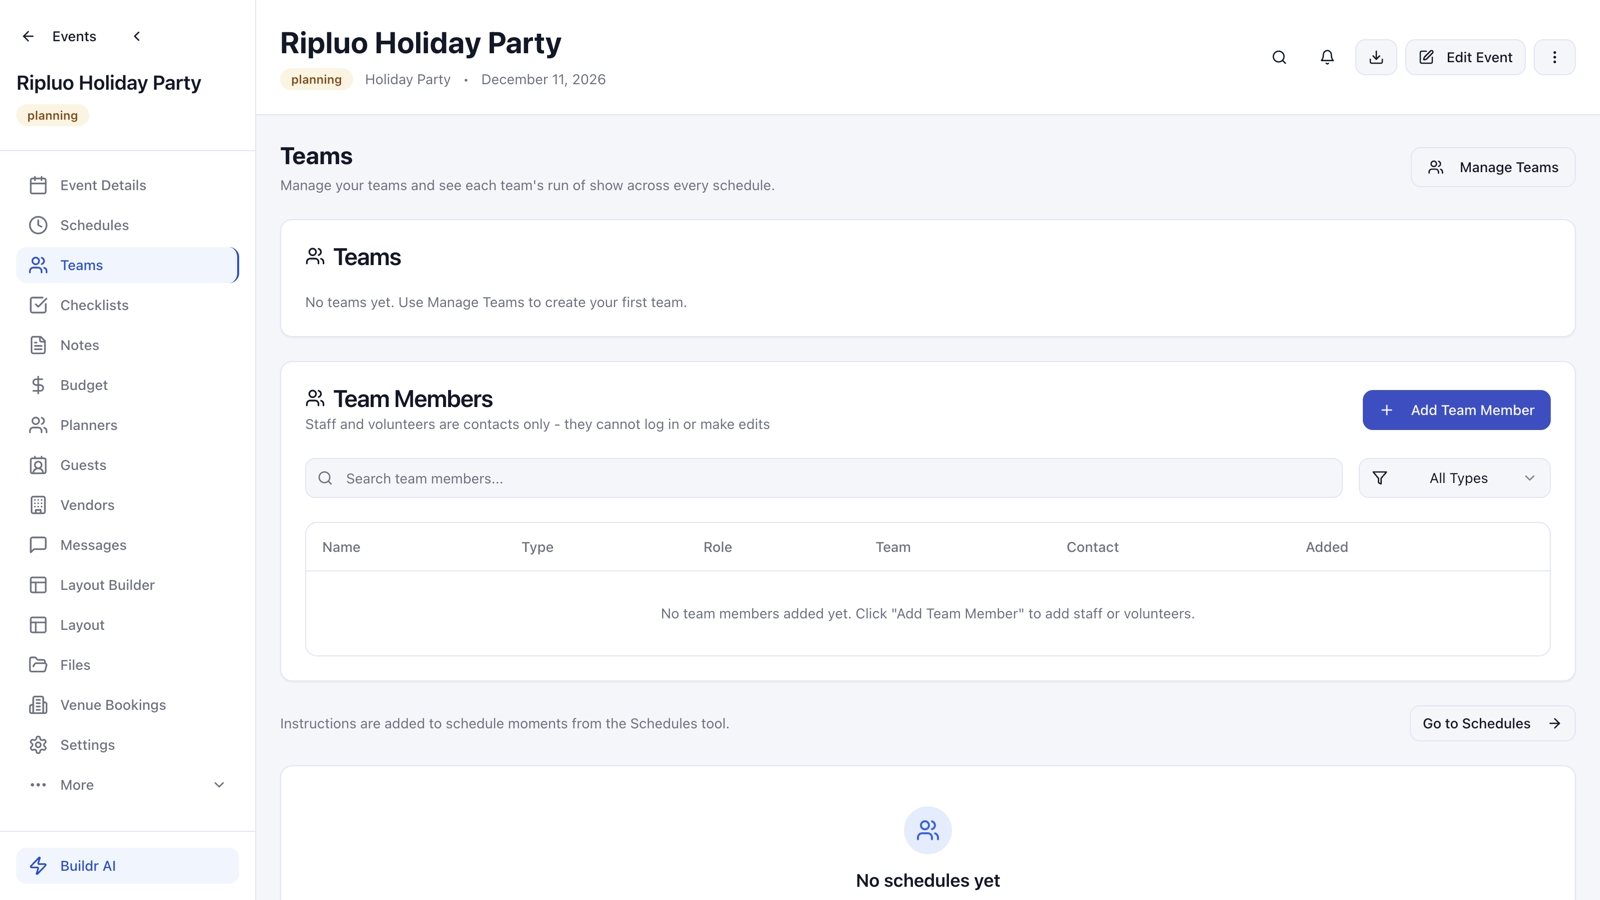Open the search magnifier in the header
The width and height of the screenshot is (1600, 900).
click(x=1279, y=57)
